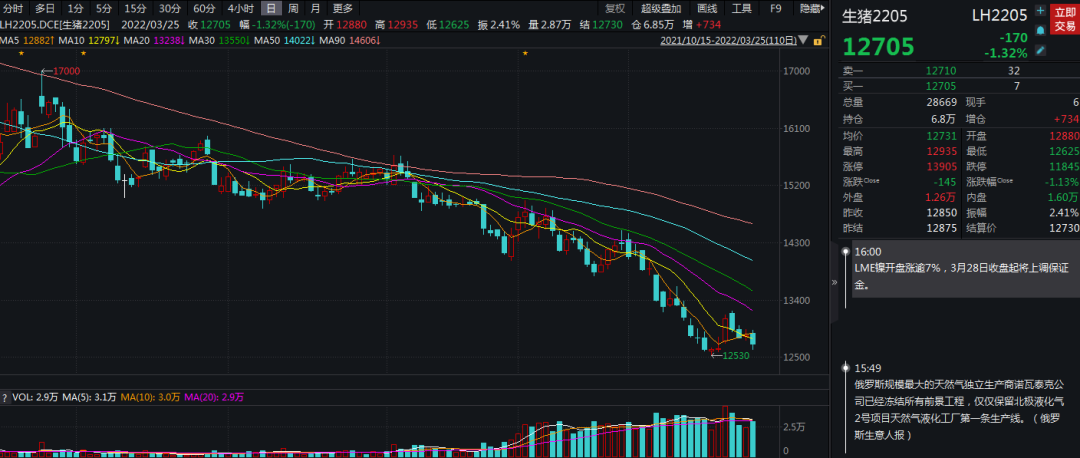Click the VOL: 2.9万 volume label
Image resolution: width=1080 pixels, height=458 pixels.
(x=36, y=397)
